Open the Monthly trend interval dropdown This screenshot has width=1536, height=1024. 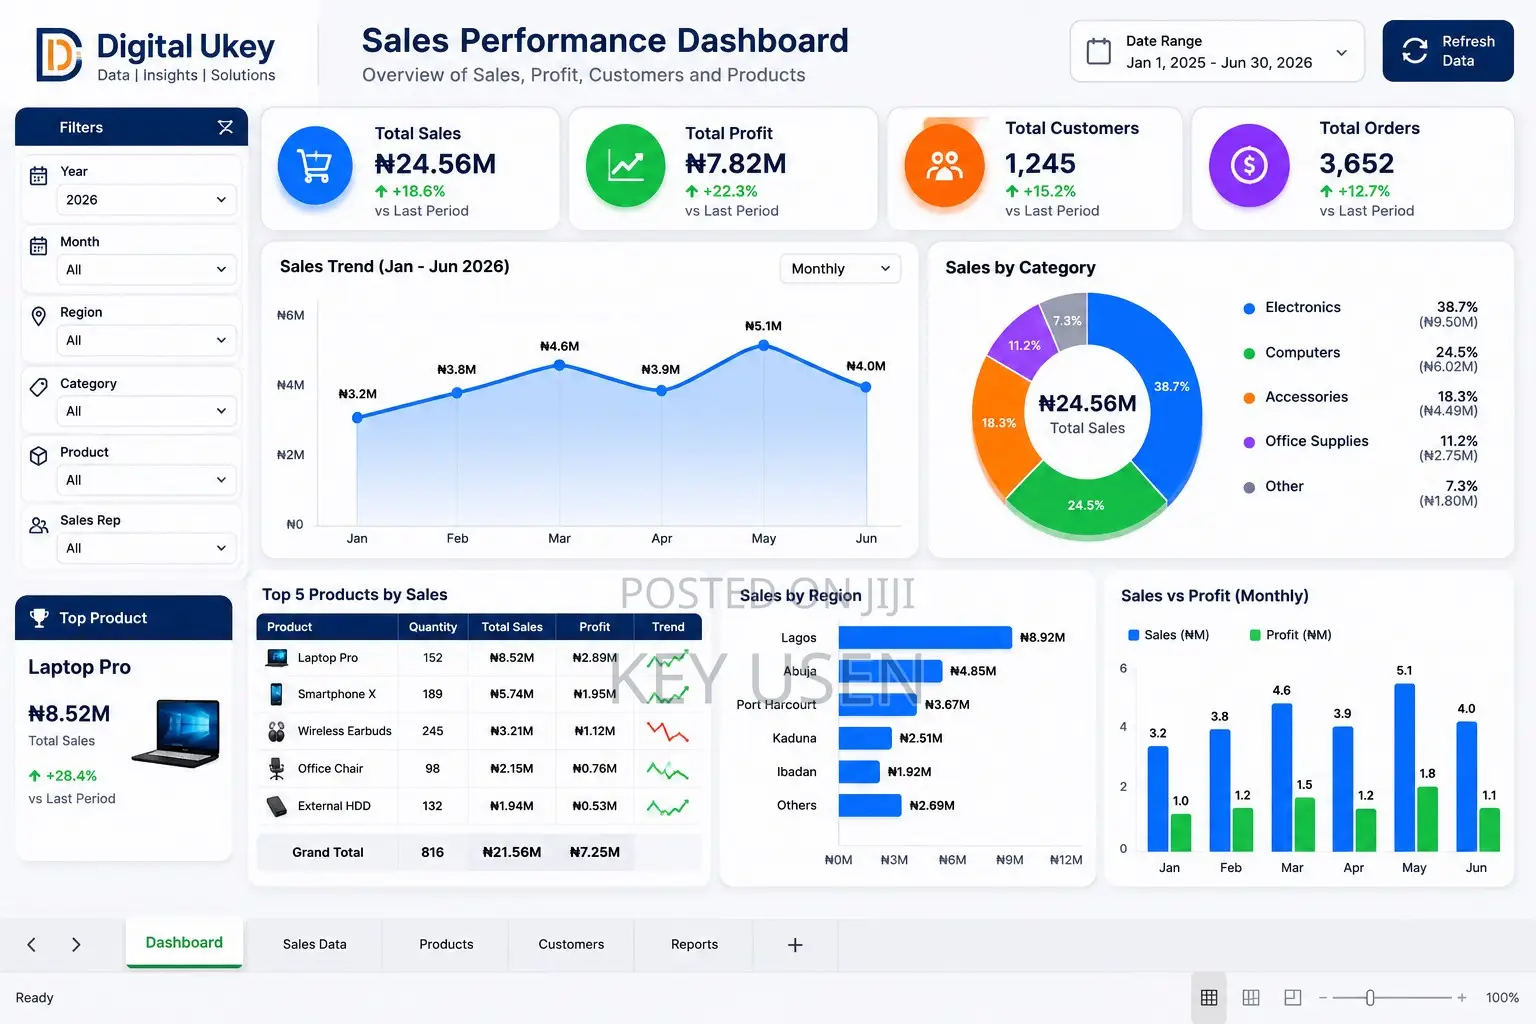pyautogui.click(x=840, y=268)
